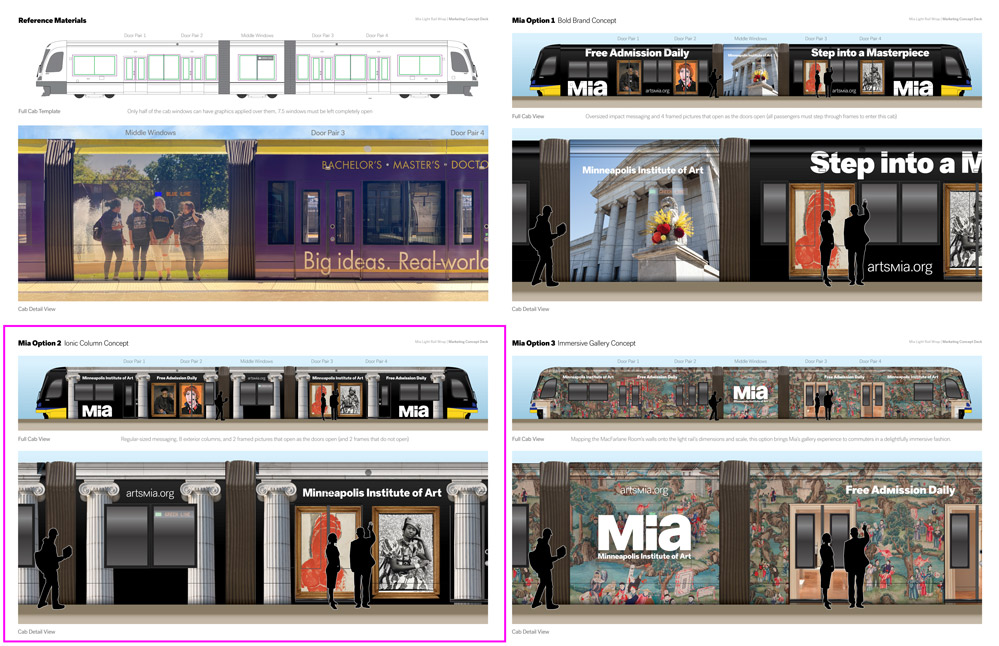Screen dimensions: 999x646
Task: Click the red framed artwork in Option 1 detail
Action: 821,231
